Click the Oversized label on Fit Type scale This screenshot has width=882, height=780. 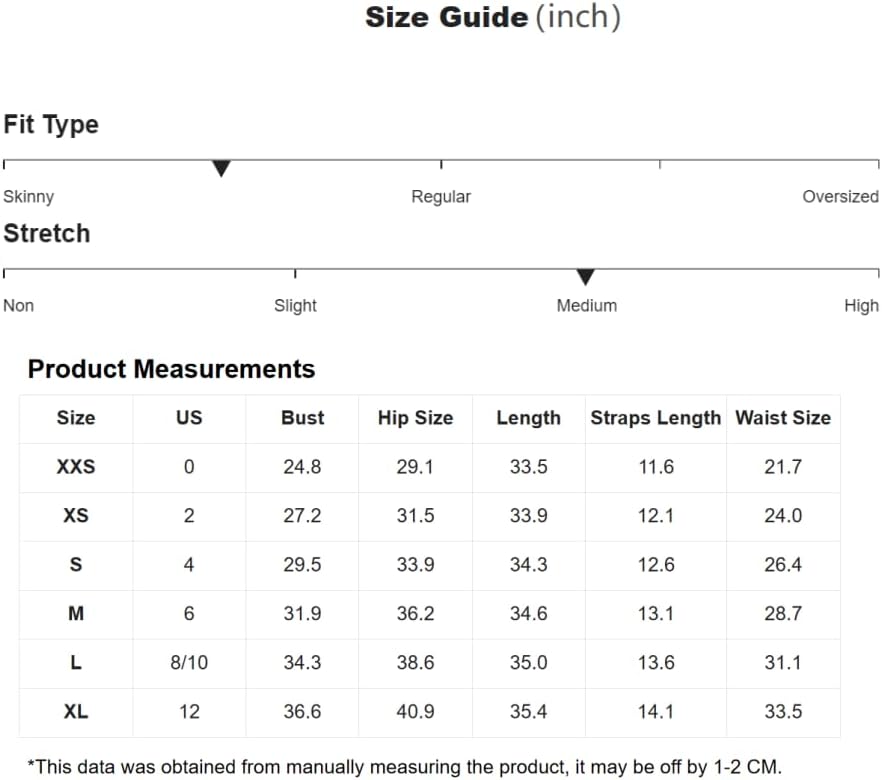point(840,197)
